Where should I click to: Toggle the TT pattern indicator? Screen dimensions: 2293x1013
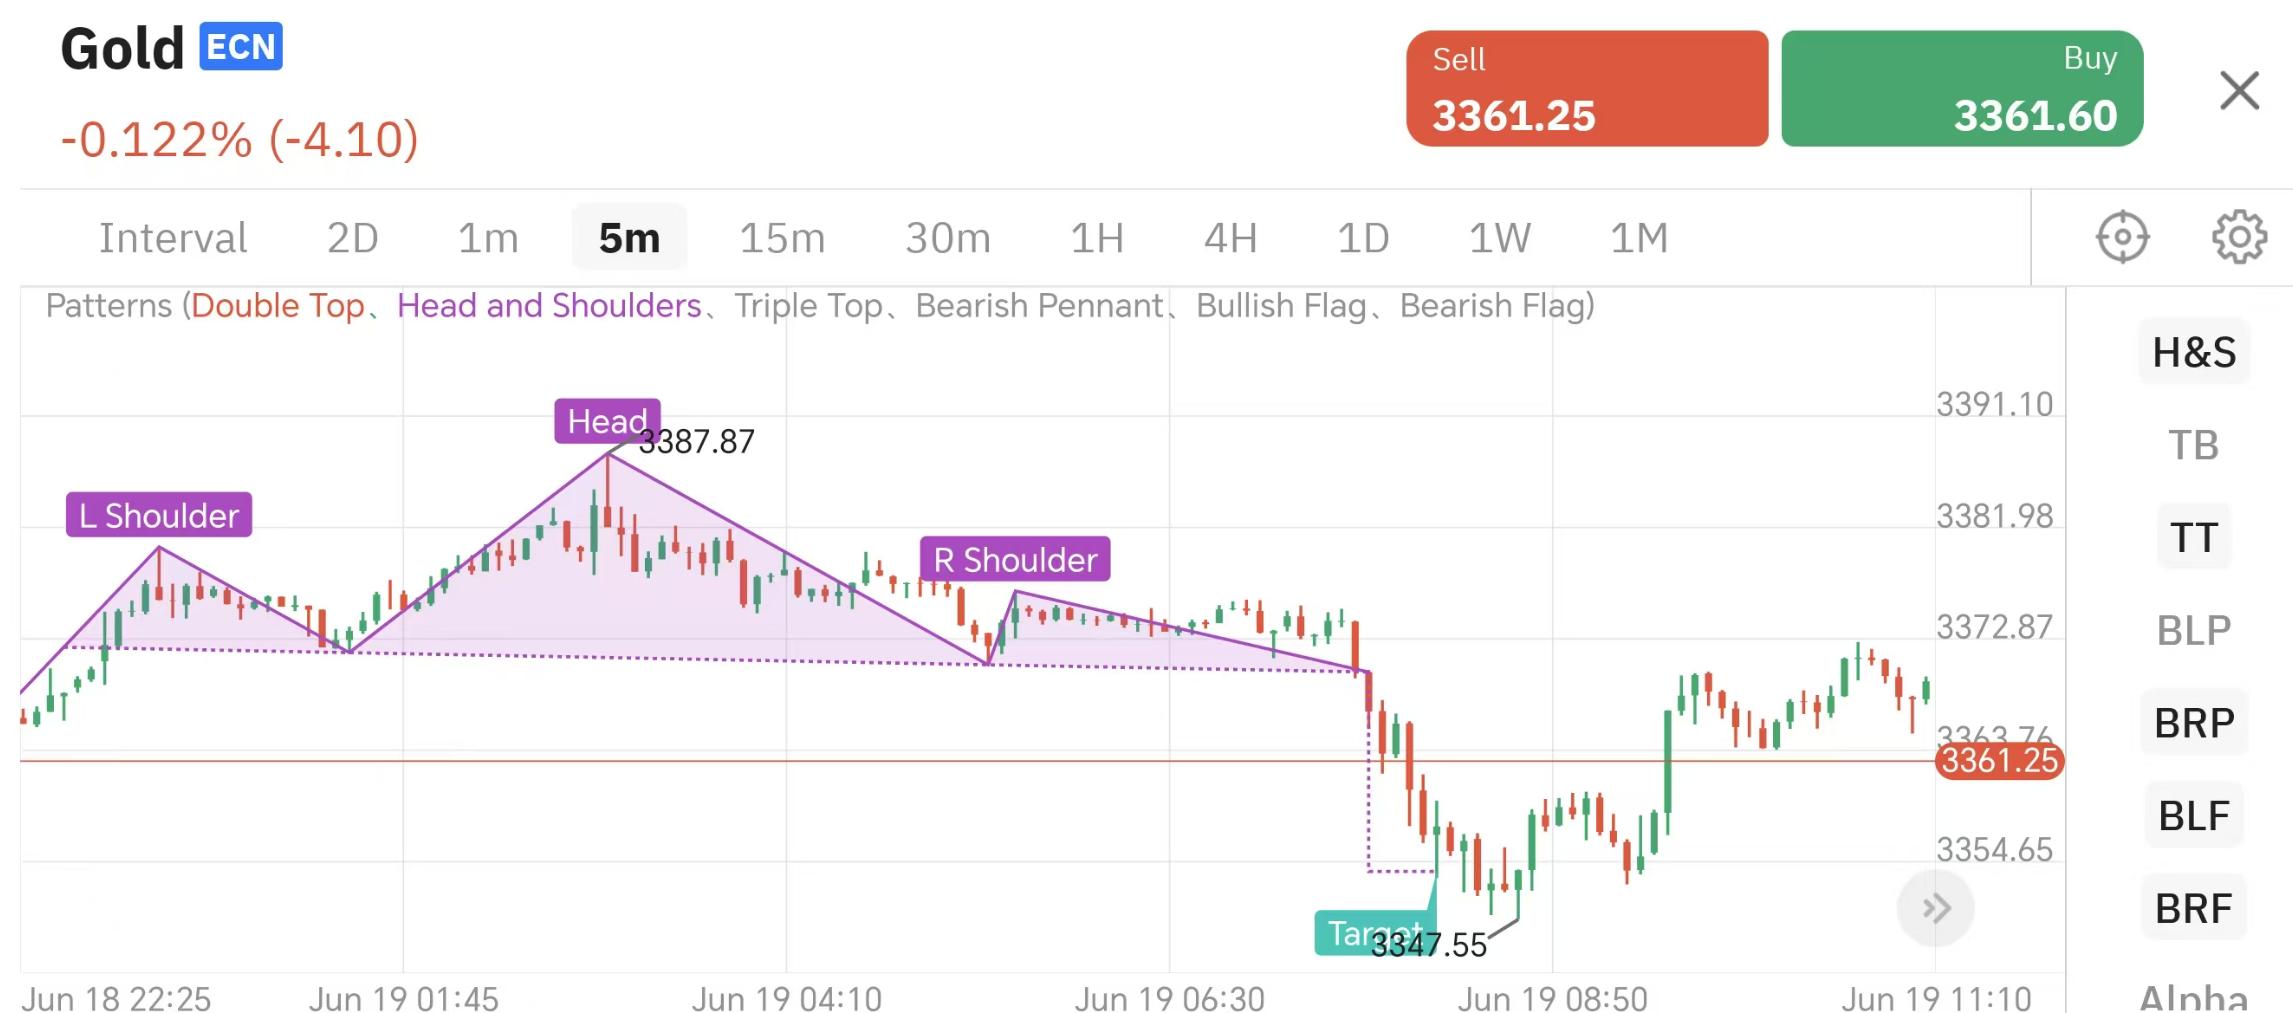click(x=2194, y=538)
